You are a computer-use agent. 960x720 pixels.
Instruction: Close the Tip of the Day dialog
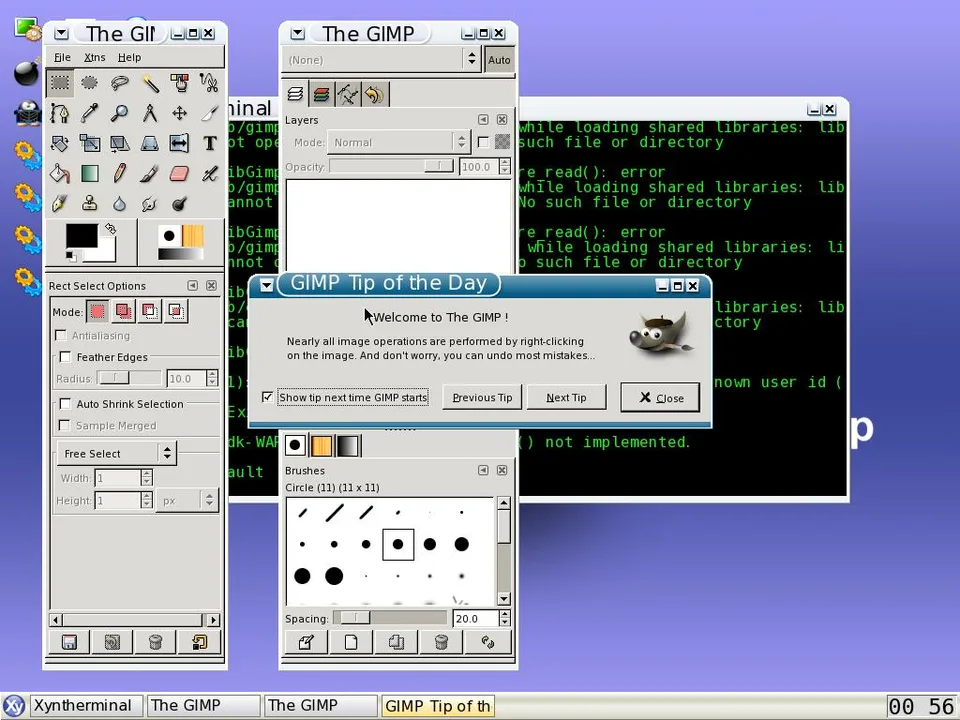coord(661,397)
